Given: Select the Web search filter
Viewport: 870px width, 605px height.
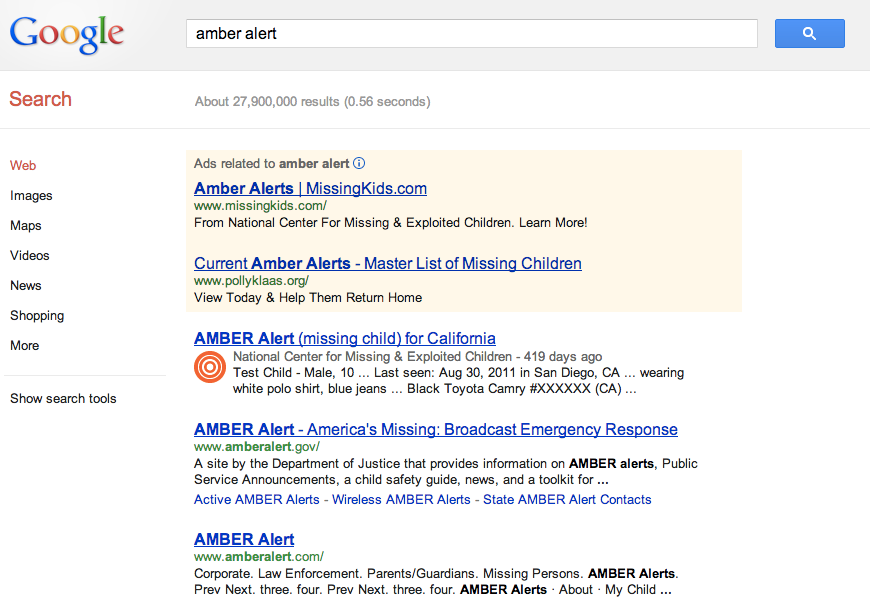Looking at the screenshot, I should tap(23, 165).
